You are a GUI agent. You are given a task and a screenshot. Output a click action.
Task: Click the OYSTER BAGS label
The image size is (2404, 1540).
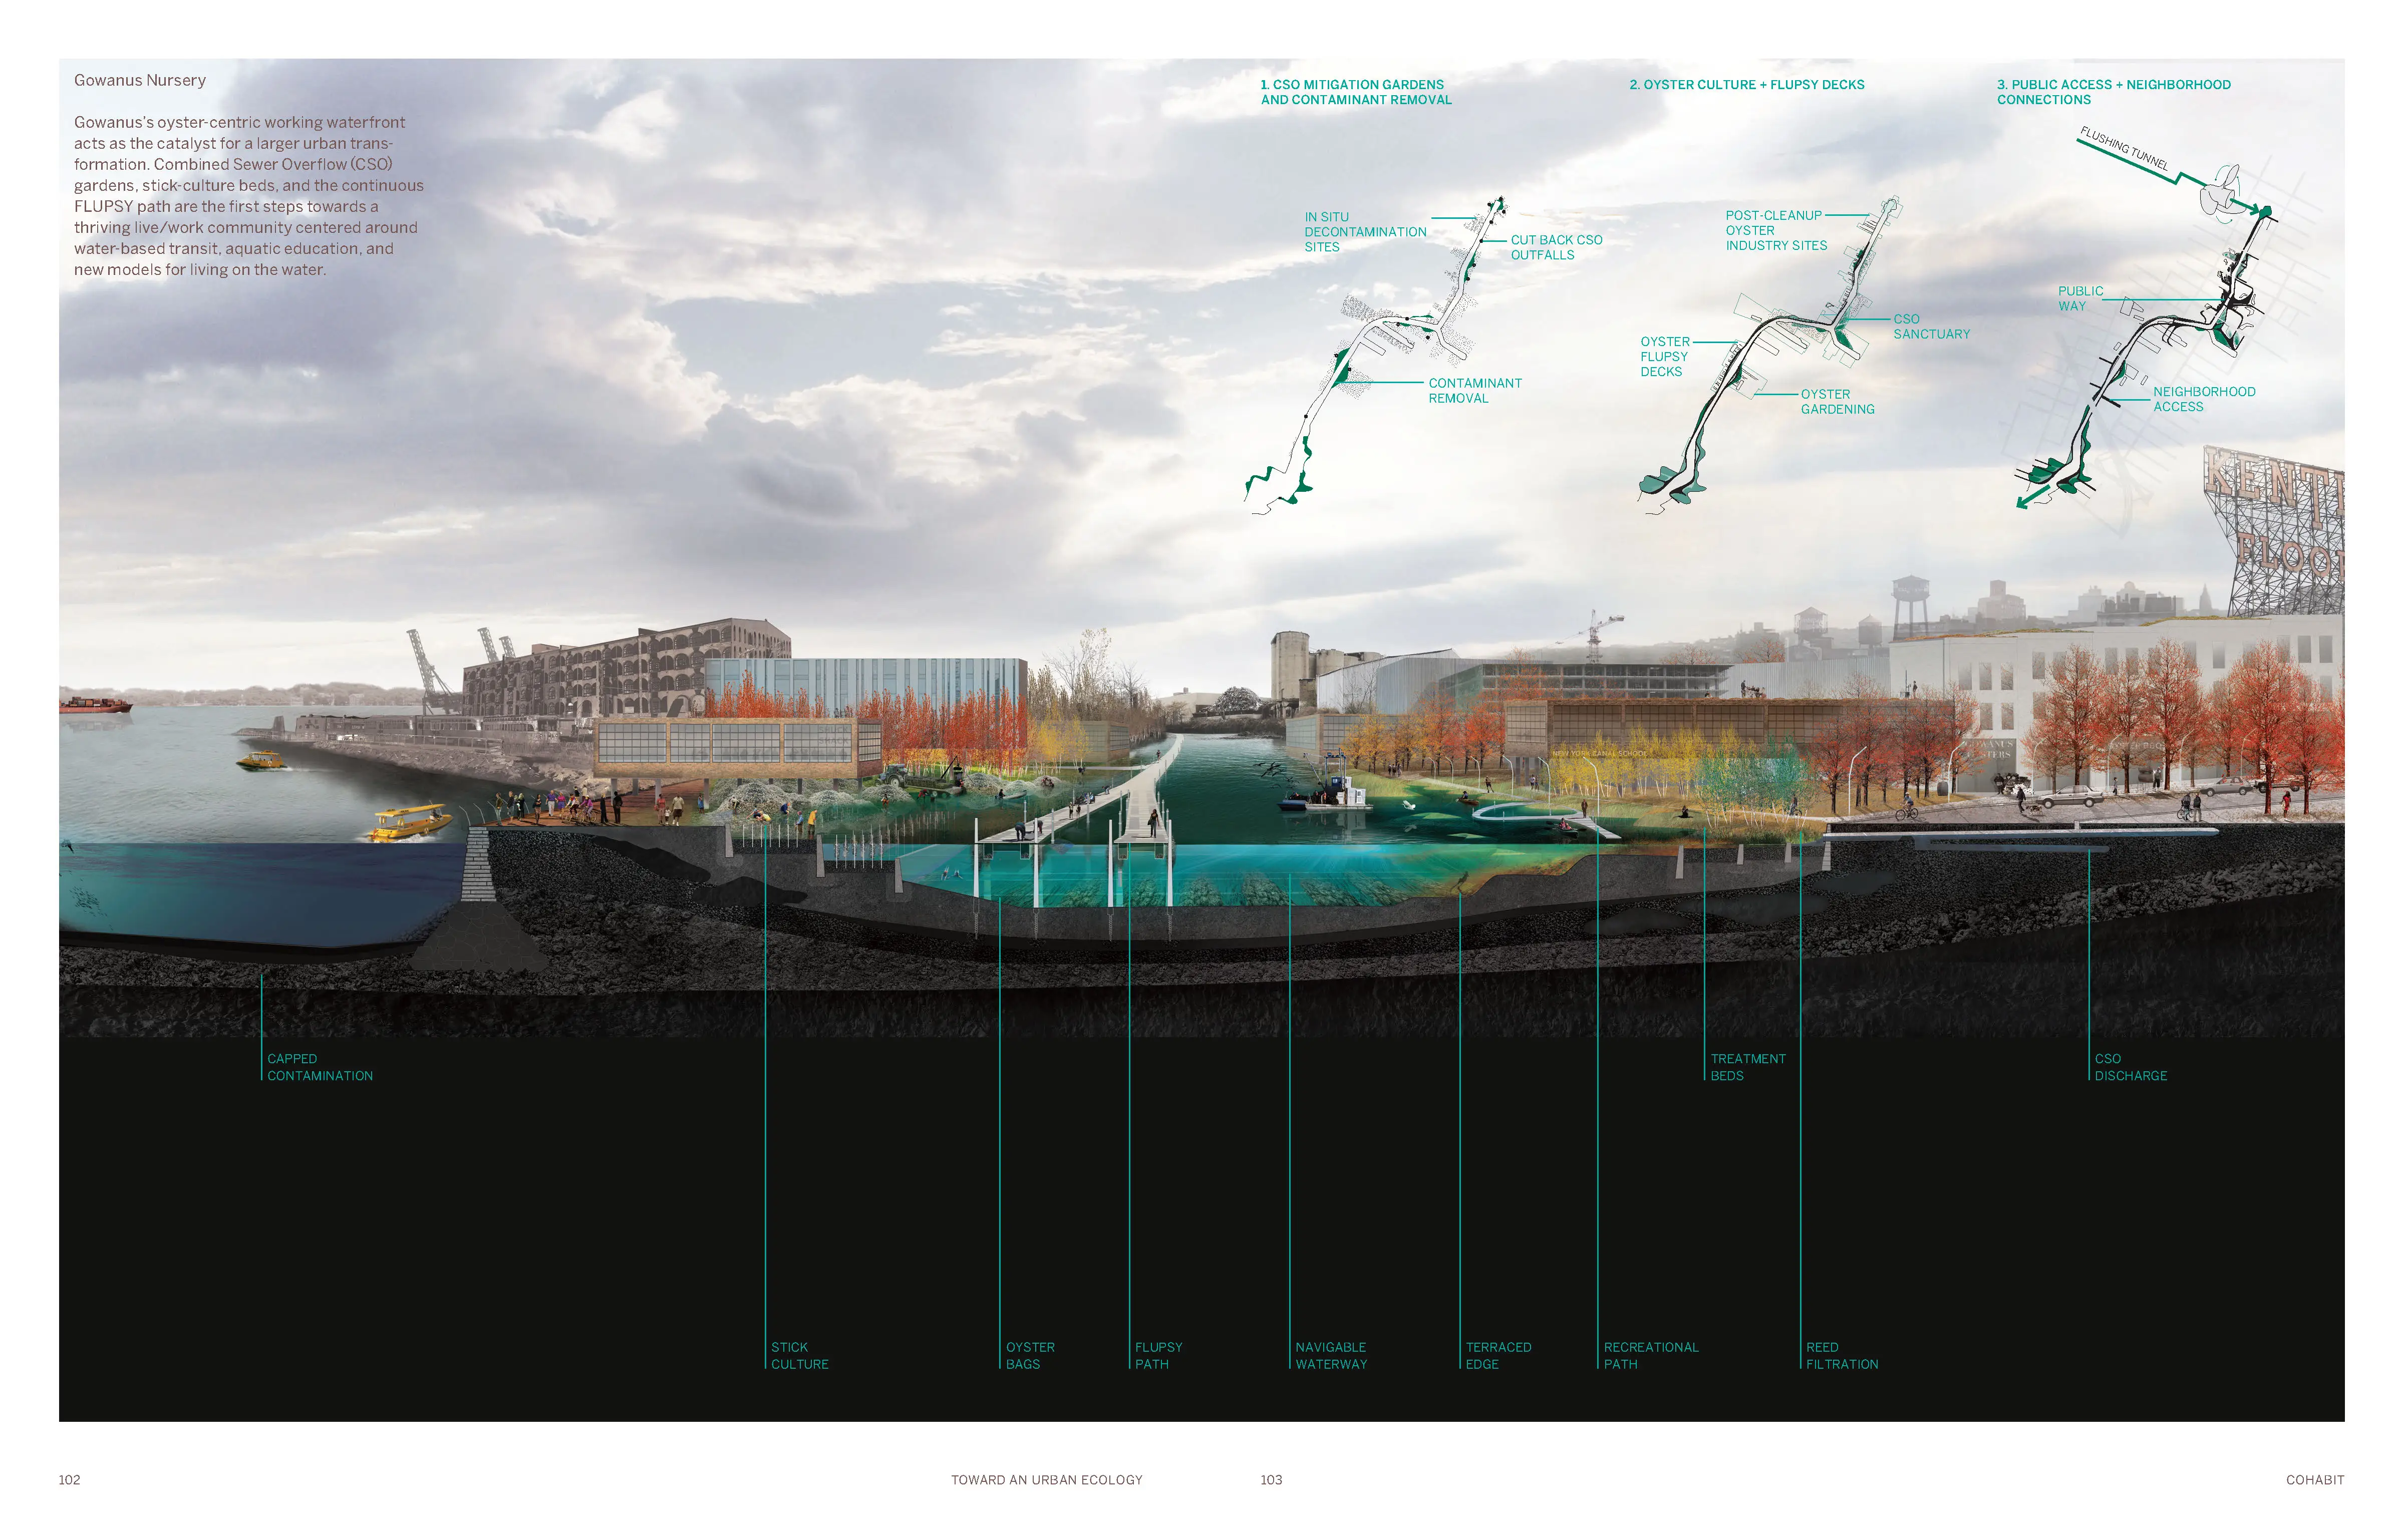[1030, 1356]
